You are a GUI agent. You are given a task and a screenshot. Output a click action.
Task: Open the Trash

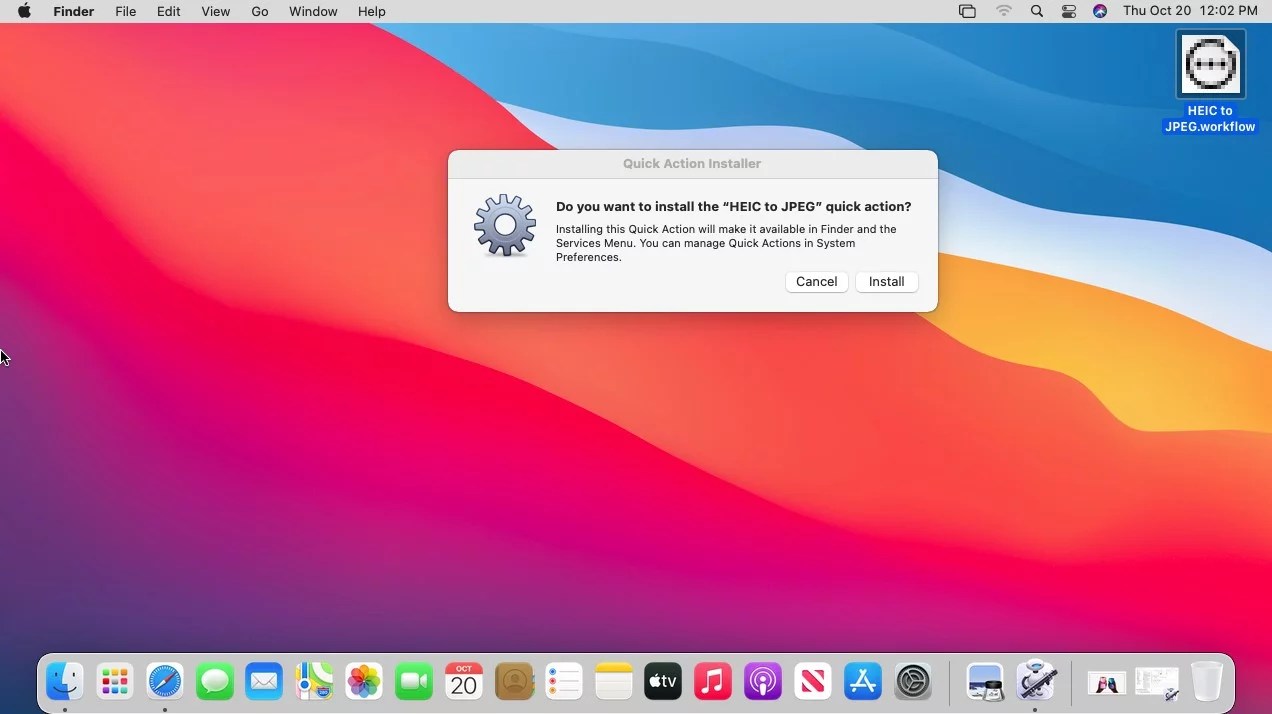click(1207, 681)
